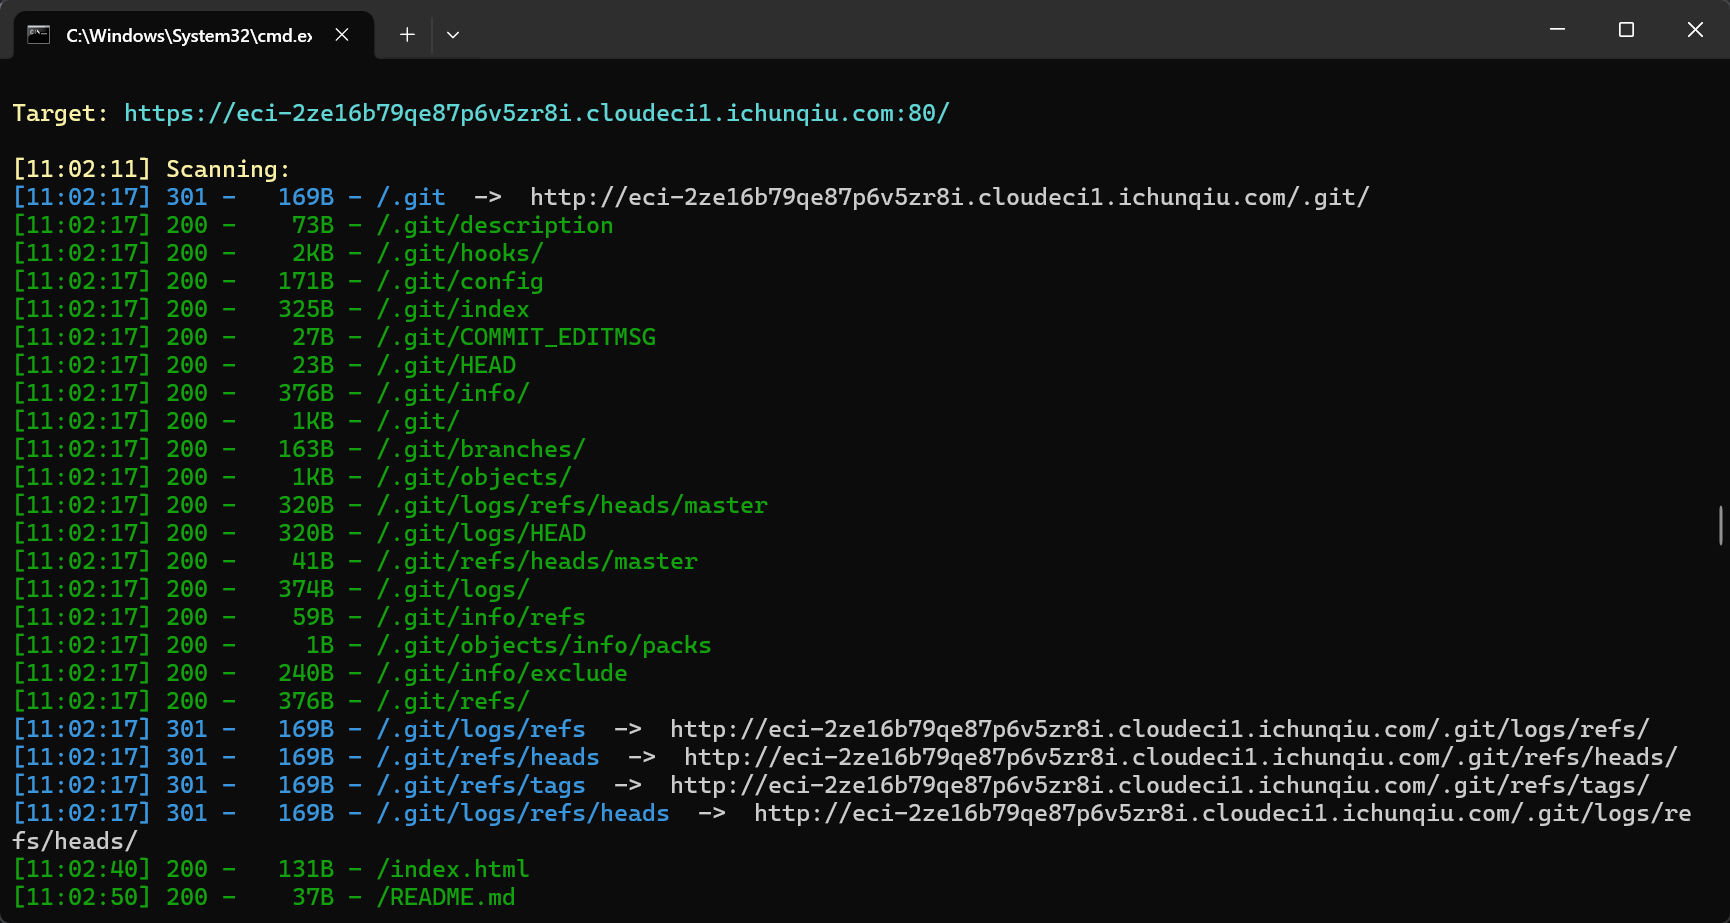
Task: Click the /.git redirect URL ending in /.git/
Action: pos(950,197)
